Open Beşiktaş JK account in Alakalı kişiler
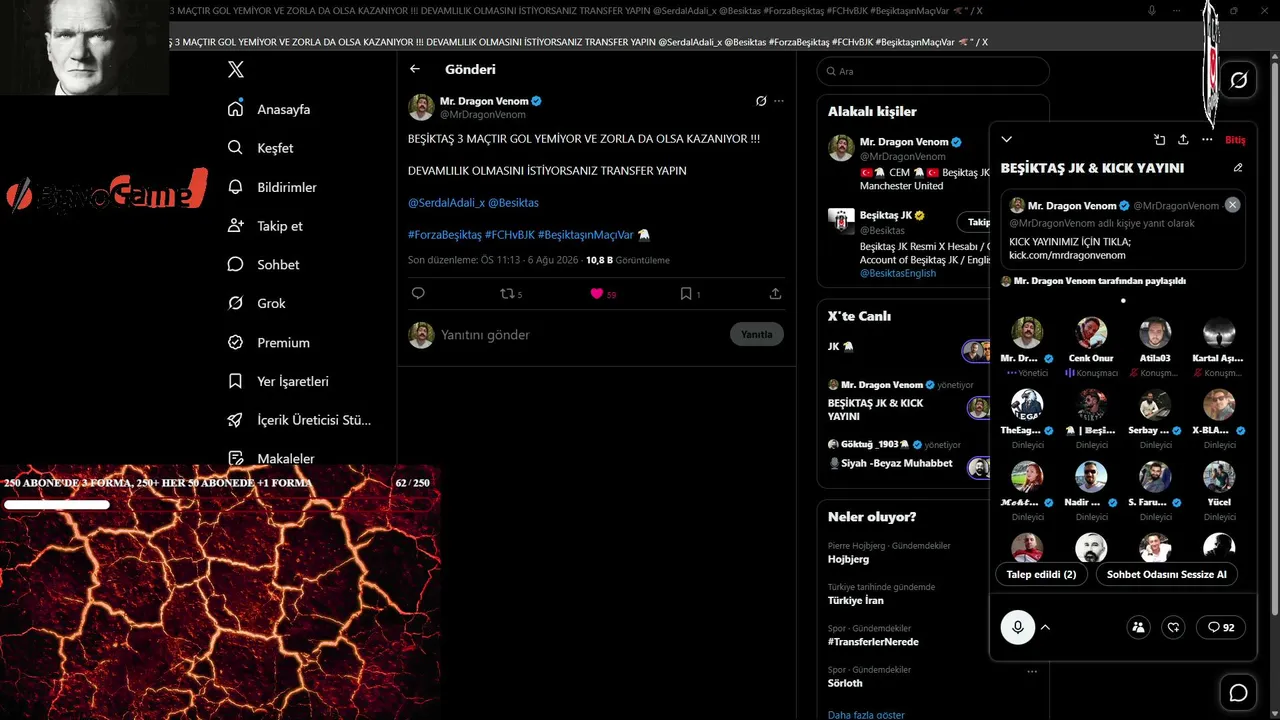Screen dimensions: 1280x720 [x=885, y=215]
